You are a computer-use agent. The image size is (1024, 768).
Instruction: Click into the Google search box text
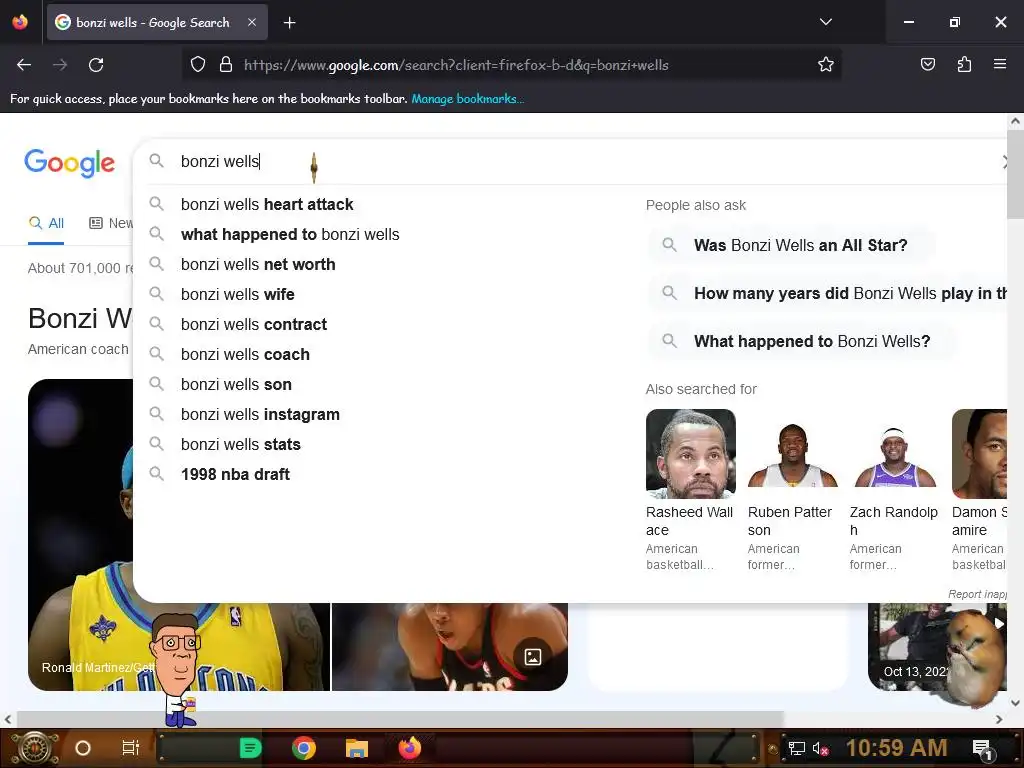[x=220, y=161]
